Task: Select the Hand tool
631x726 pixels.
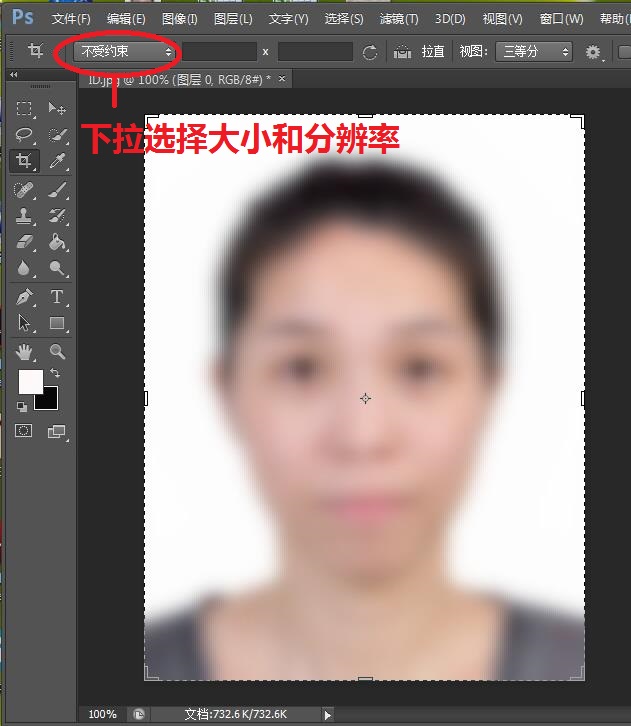Action: click(x=24, y=352)
